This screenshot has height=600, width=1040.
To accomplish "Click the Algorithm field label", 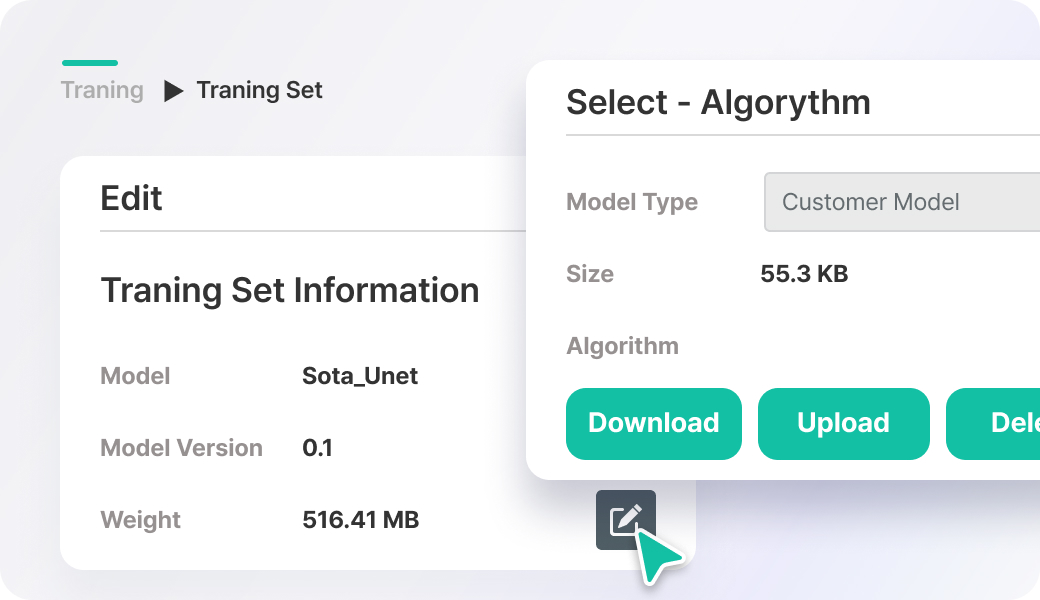I will (x=622, y=346).
